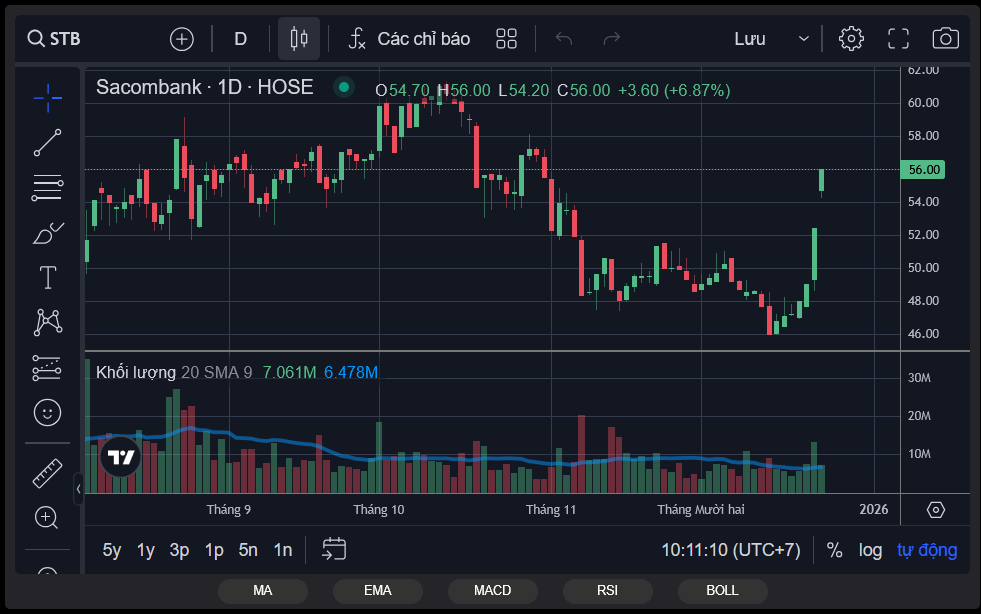The width and height of the screenshot is (981, 614).
Task: Open chart settings gear icon
Action: (851, 39)
